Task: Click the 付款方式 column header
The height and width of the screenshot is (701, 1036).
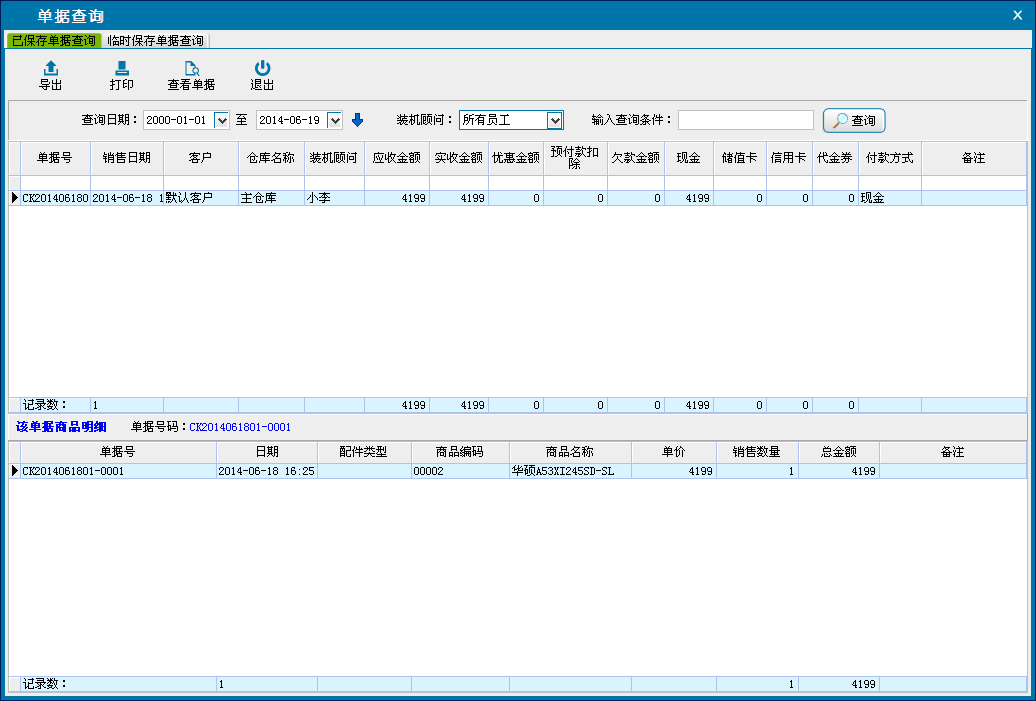Action: click(889, 158)
